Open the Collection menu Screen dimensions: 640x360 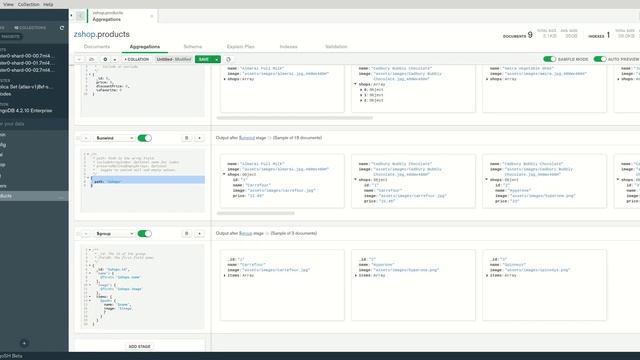pos(29,4)
